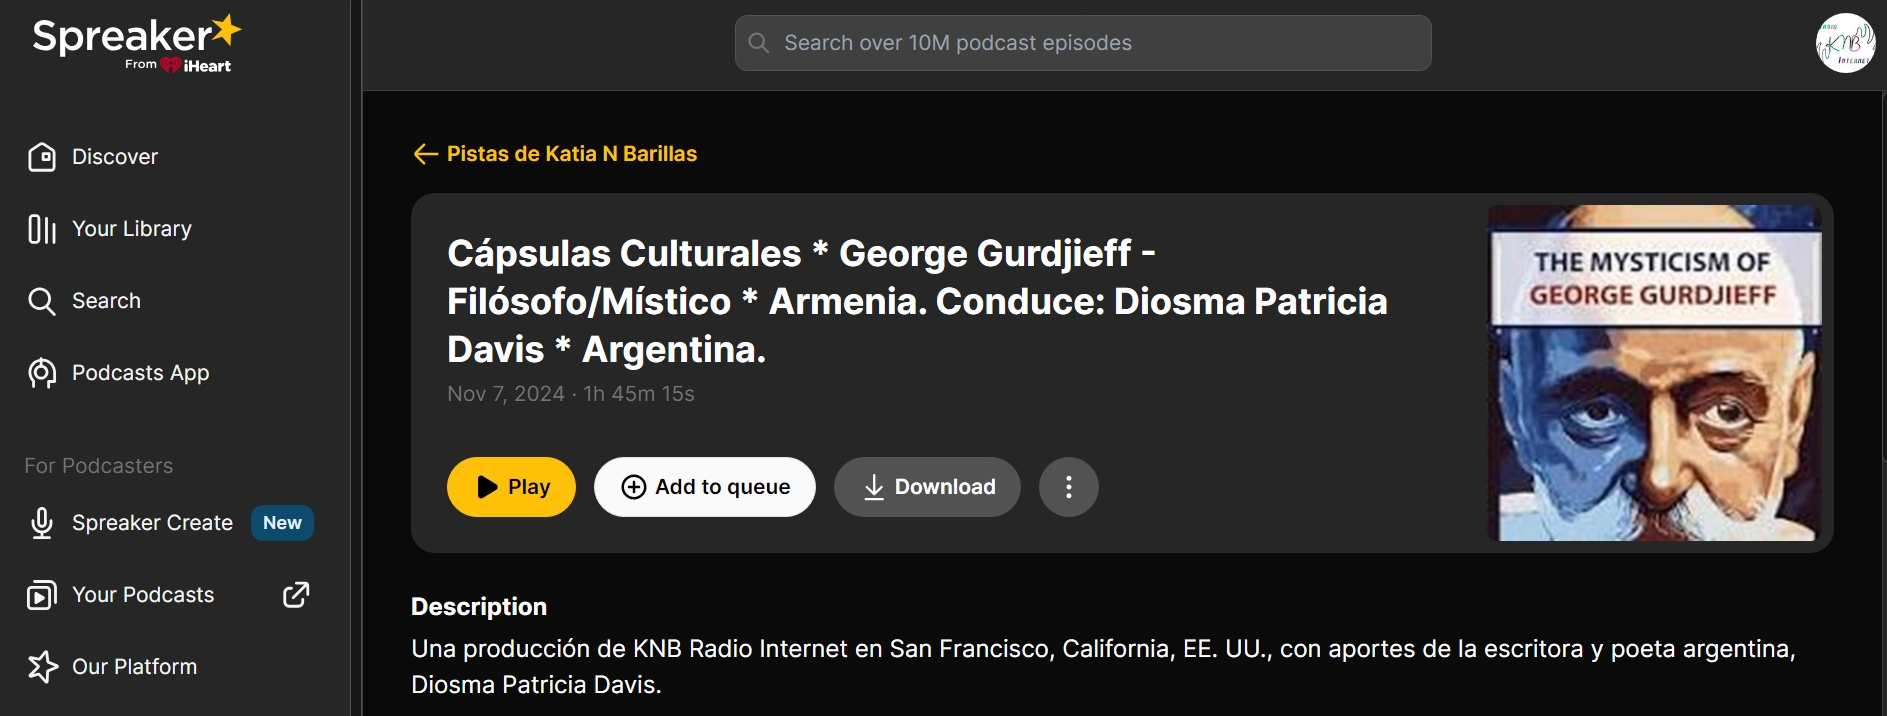This screenshot has height=716, width=1887.
Task: Open Search from the sidebar
Action: [x=106, y=301]
